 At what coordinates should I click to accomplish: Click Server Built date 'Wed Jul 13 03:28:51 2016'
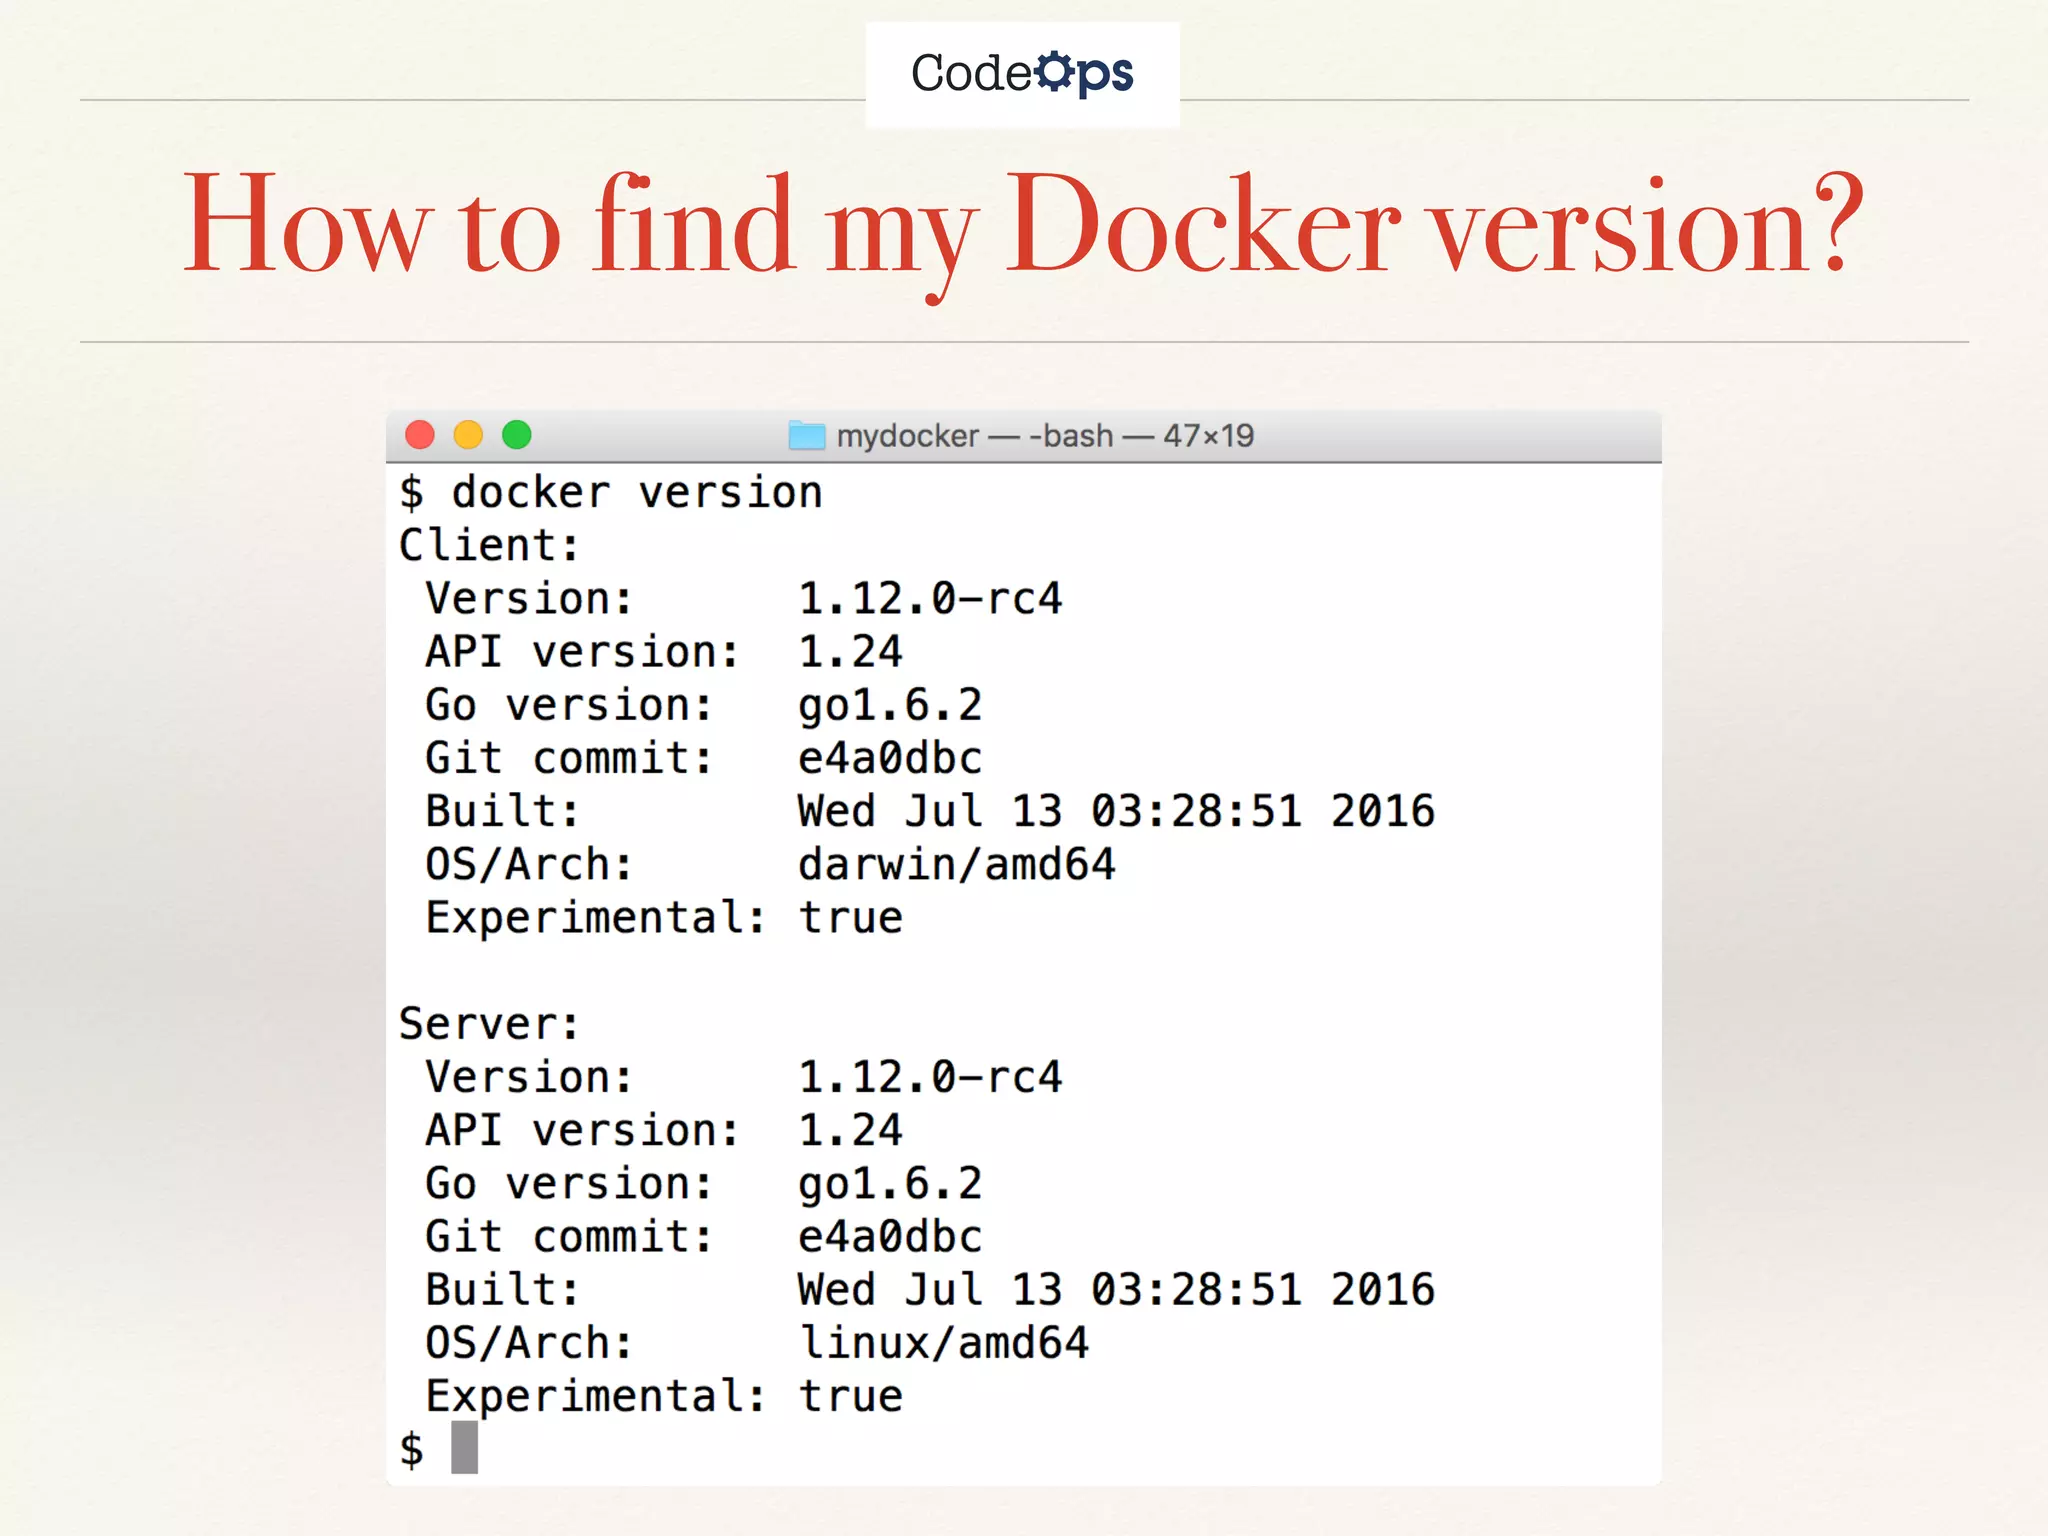point(1116,1289)
